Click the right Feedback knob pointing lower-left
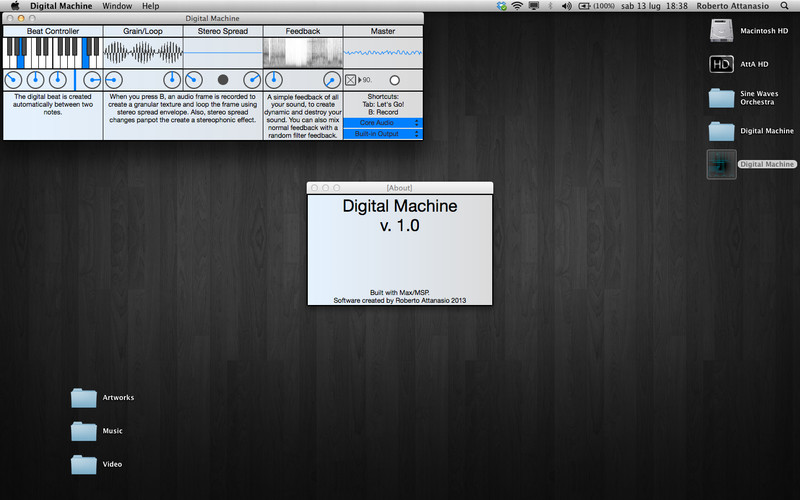 (332, 80)
